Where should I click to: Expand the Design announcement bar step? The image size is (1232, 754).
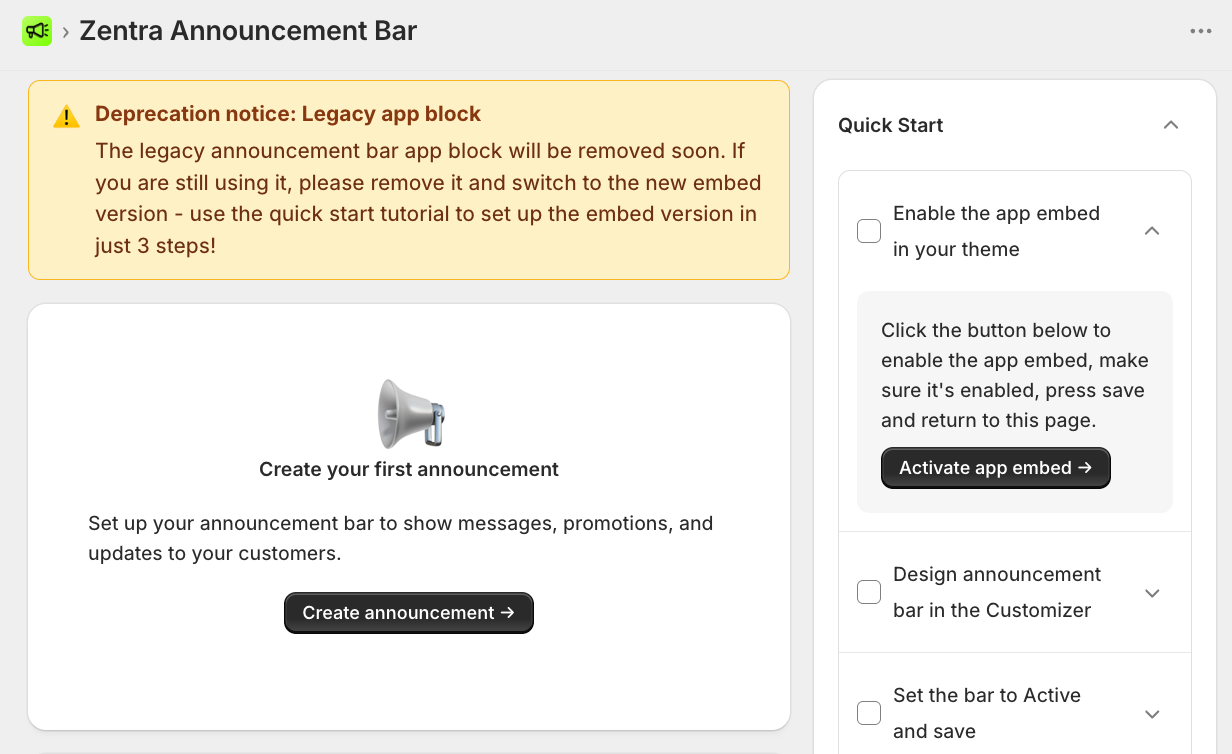click(x=1152, y=593)
